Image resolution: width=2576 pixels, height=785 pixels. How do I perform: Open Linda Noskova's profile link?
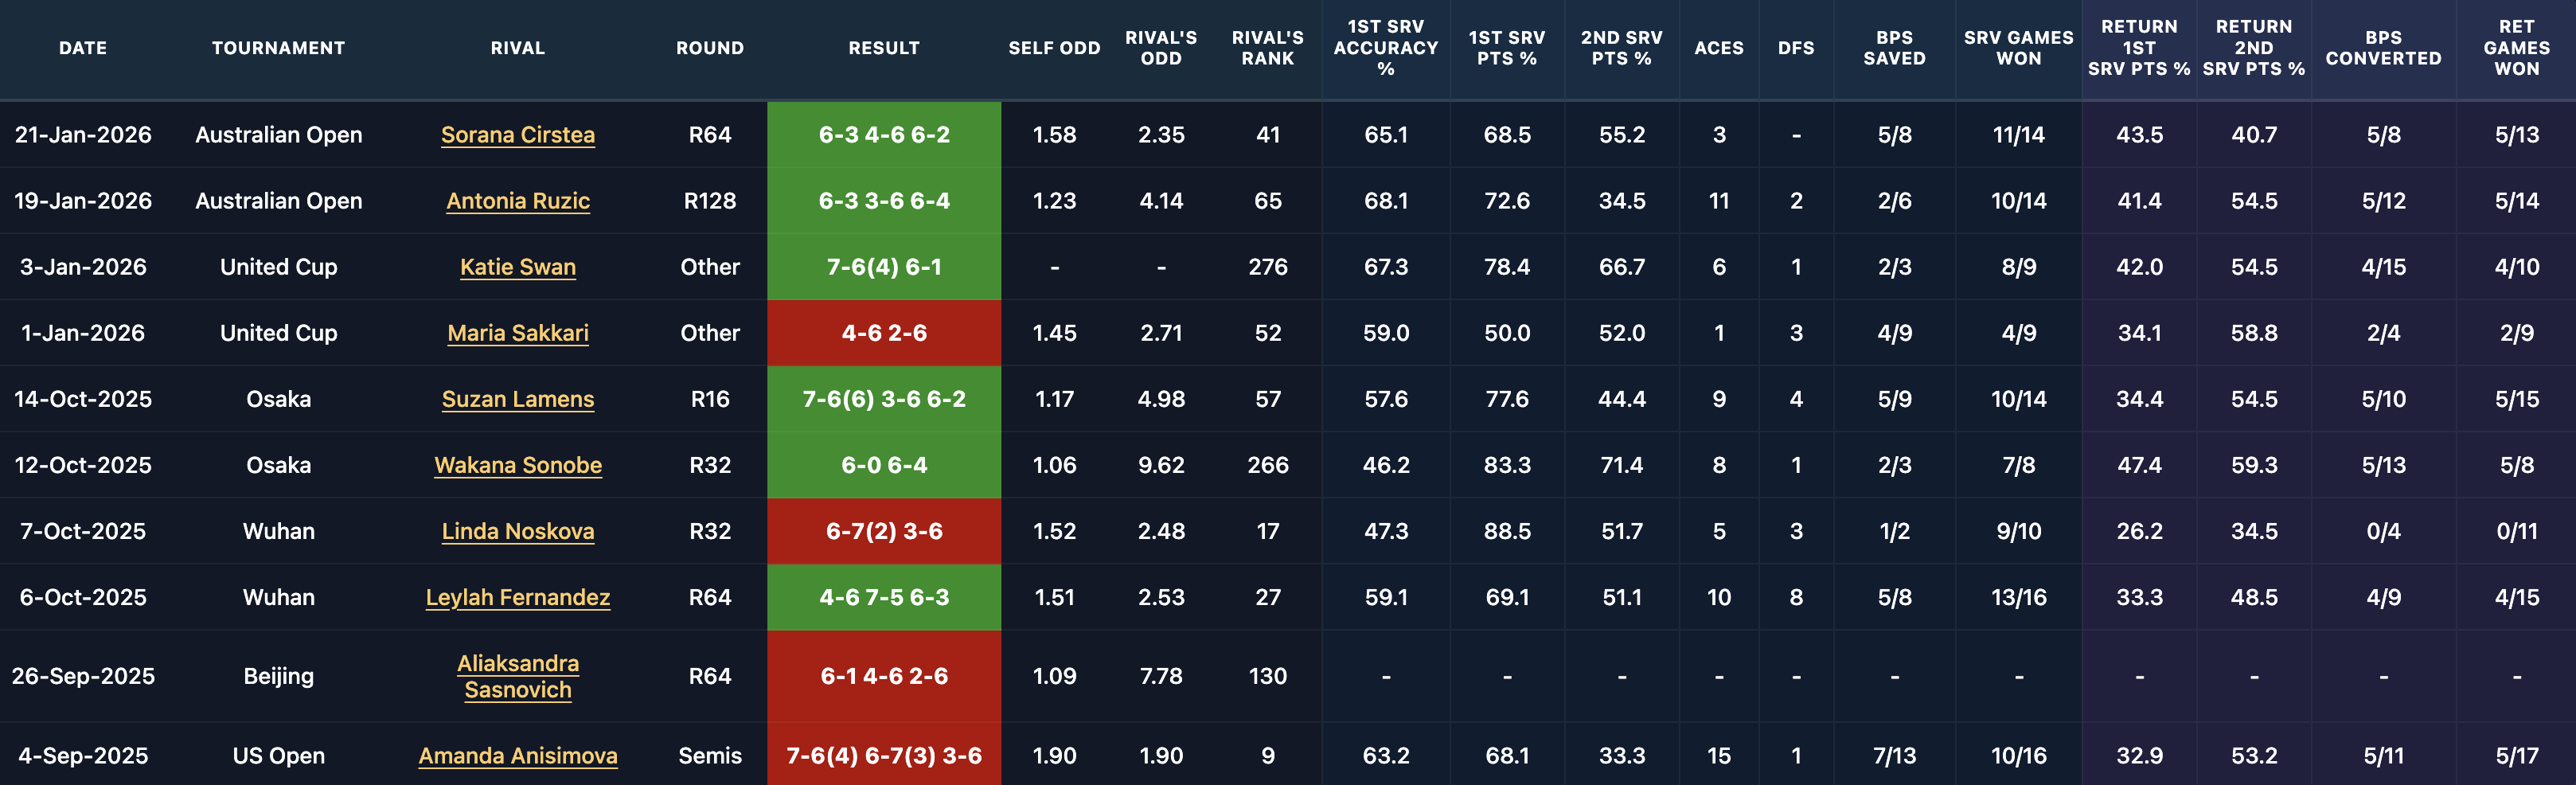[x=517, y=531]
